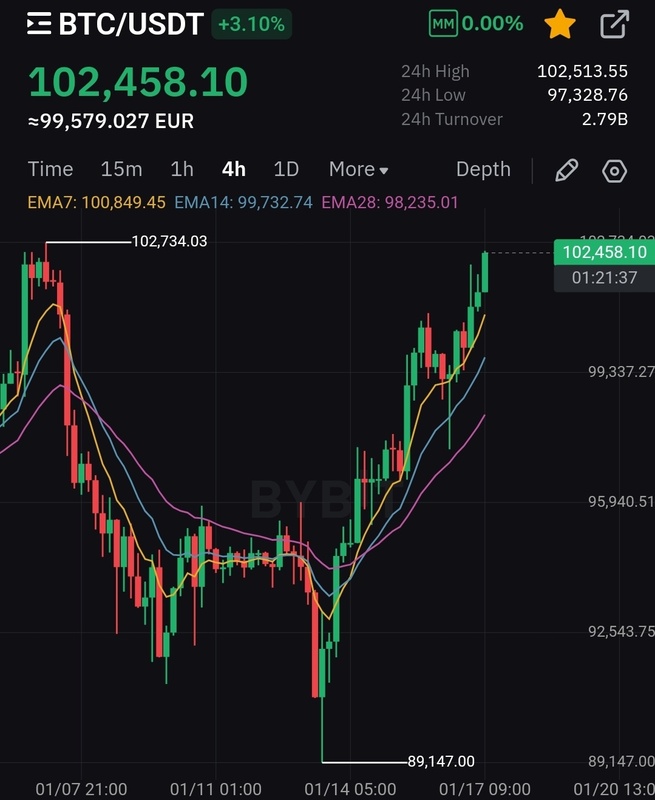Switch to the Time chart view
This screenshot has height=800, width=655.
coord(51,170)
